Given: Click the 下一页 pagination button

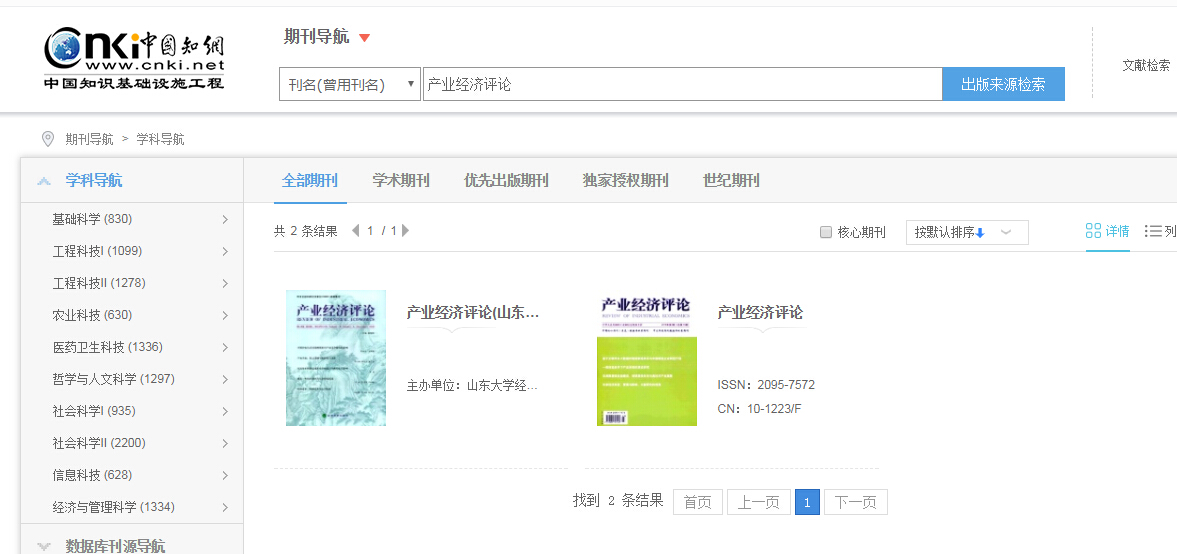Looking at the screenshot, I should coord(856,502).
